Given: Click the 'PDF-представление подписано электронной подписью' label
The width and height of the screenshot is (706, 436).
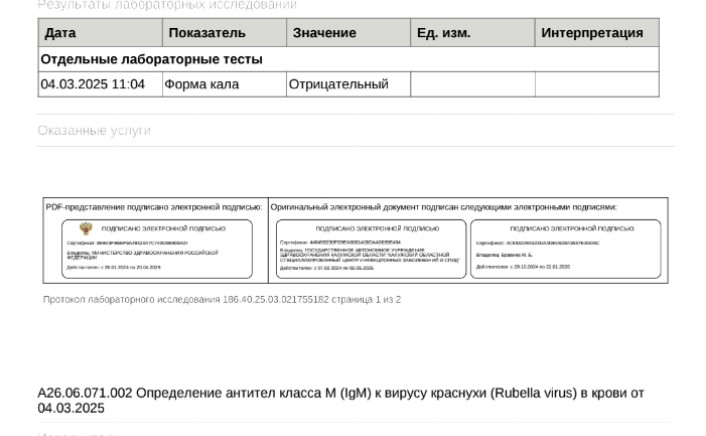Looking at the screenshot, I should 154,207.
